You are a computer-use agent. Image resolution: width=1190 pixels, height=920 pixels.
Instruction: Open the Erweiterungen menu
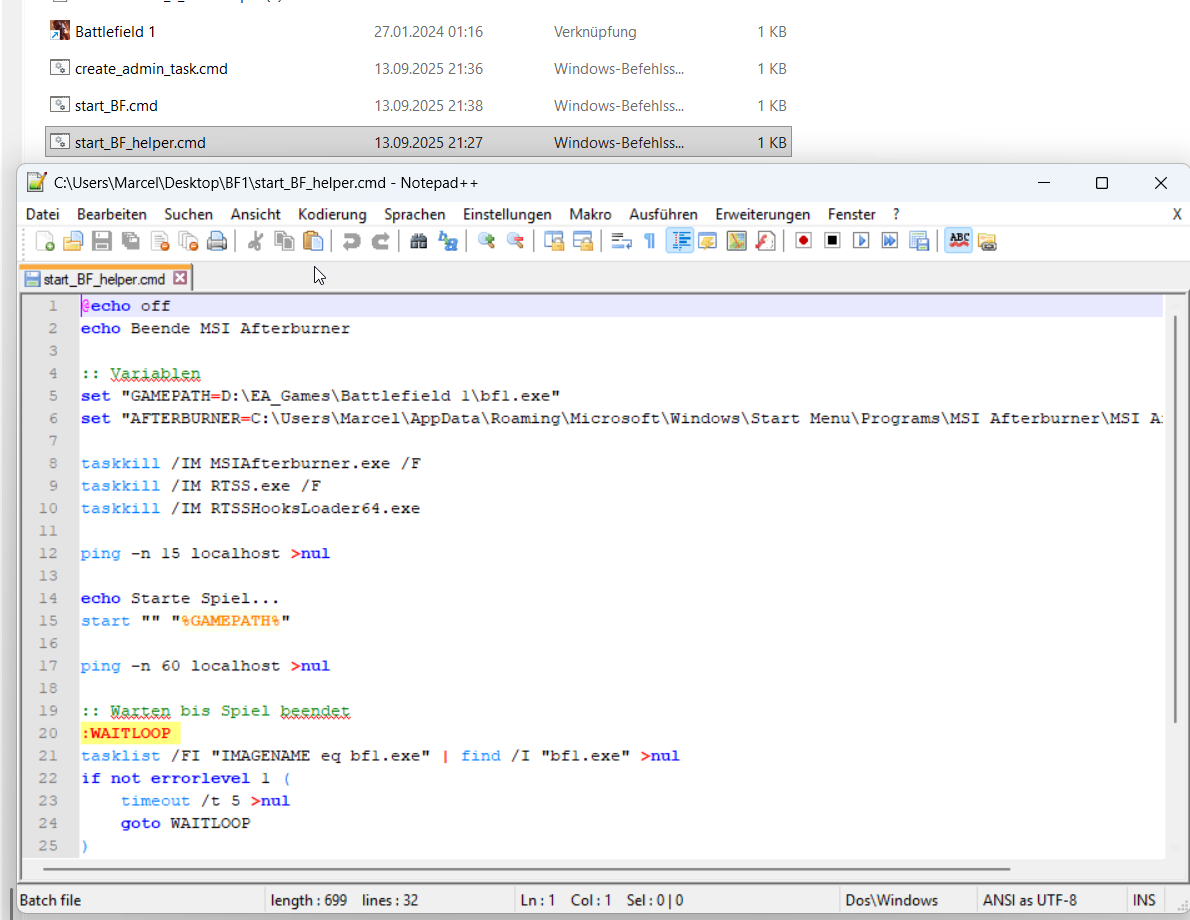(763, 214)
